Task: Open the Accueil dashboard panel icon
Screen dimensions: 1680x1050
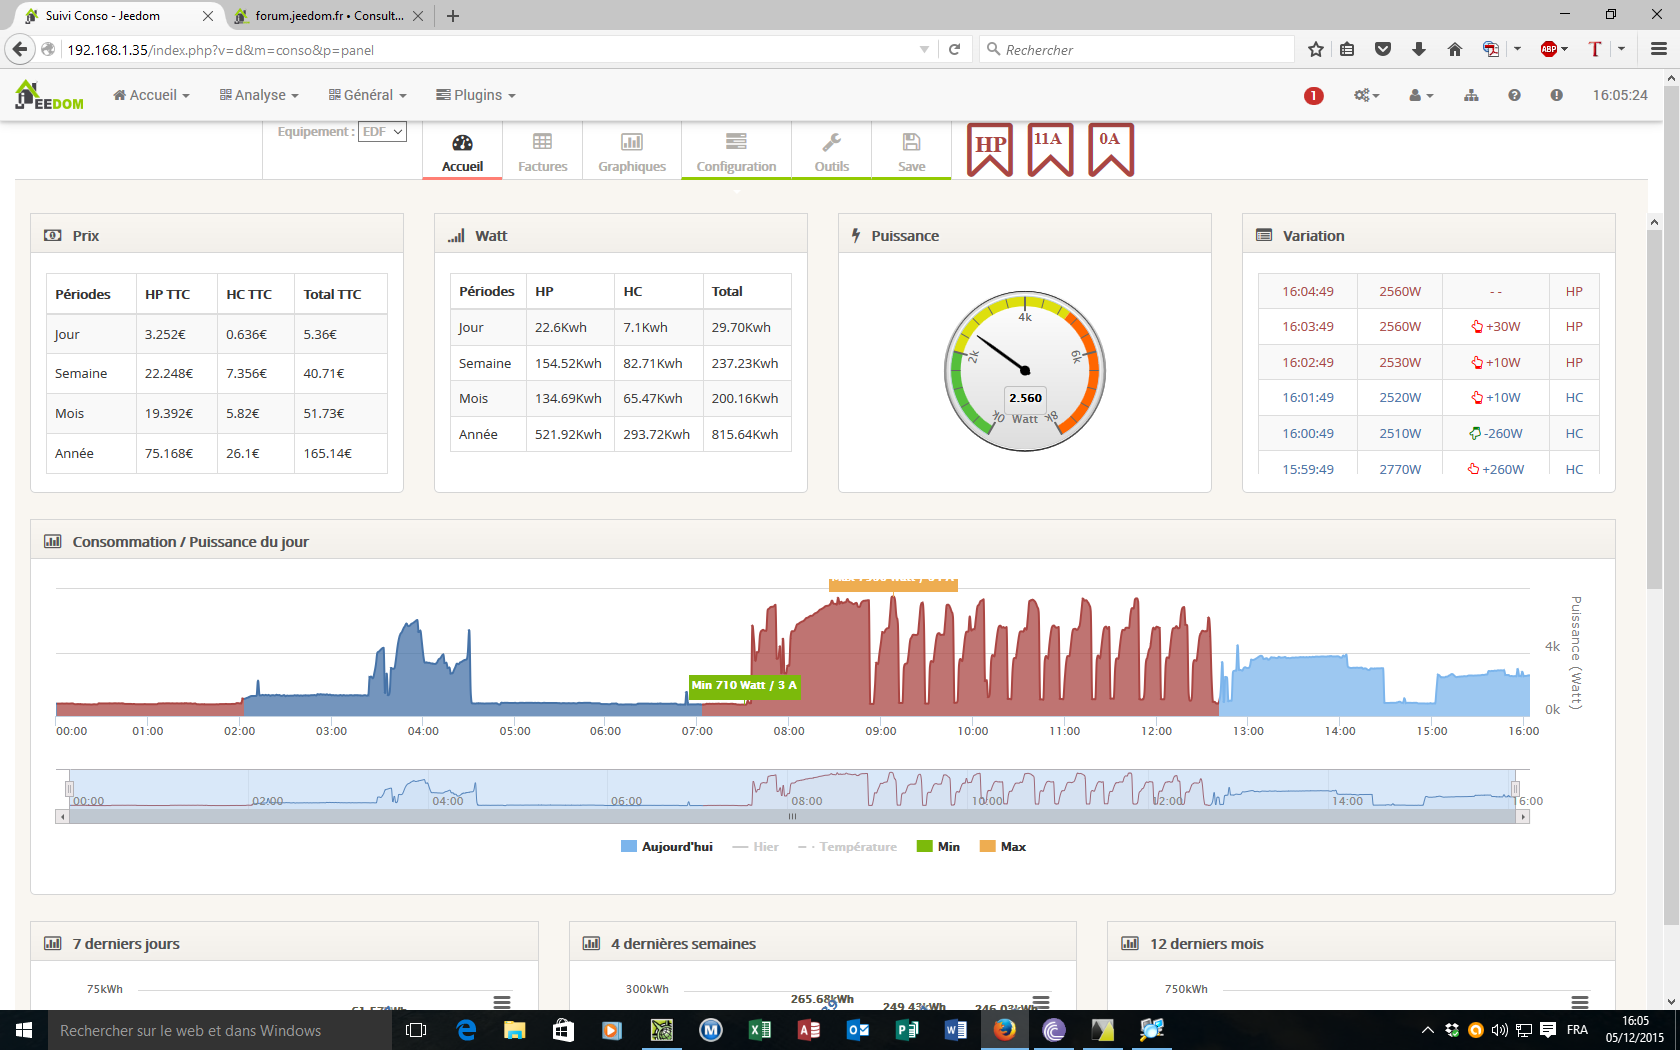Action: (x=462, y=143)
